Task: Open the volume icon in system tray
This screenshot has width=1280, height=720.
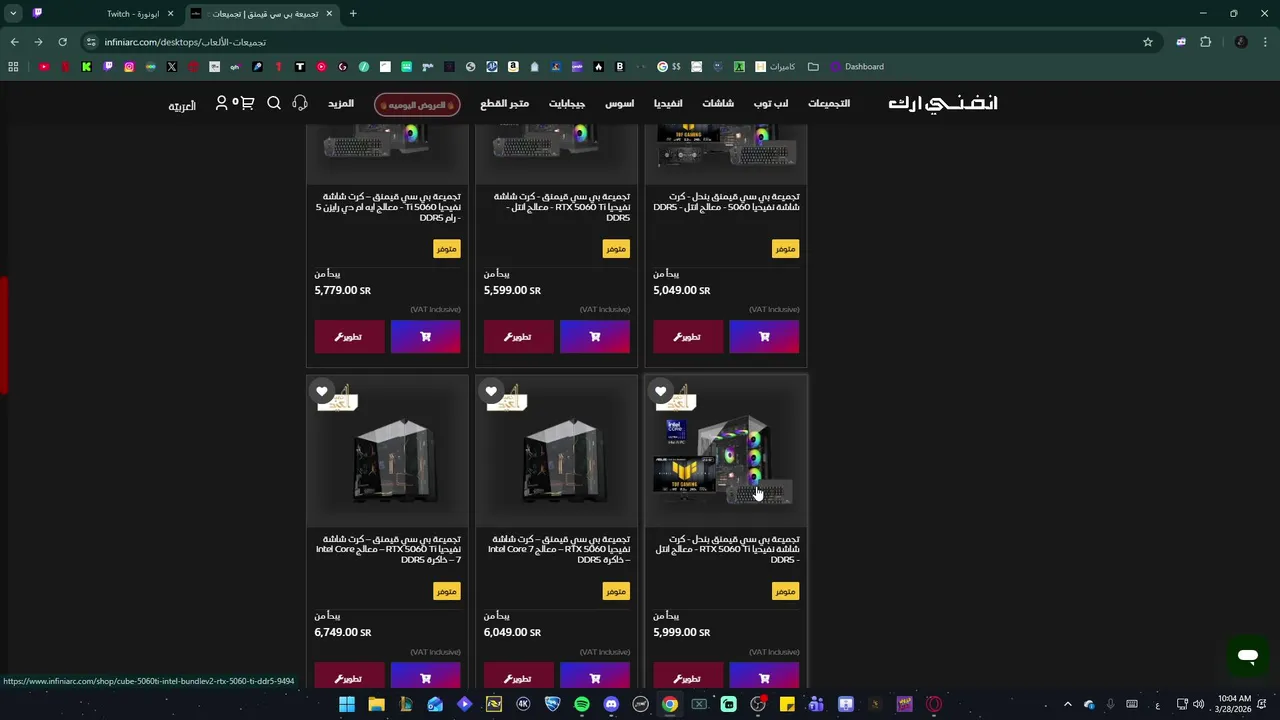Action: (1198, 704)
